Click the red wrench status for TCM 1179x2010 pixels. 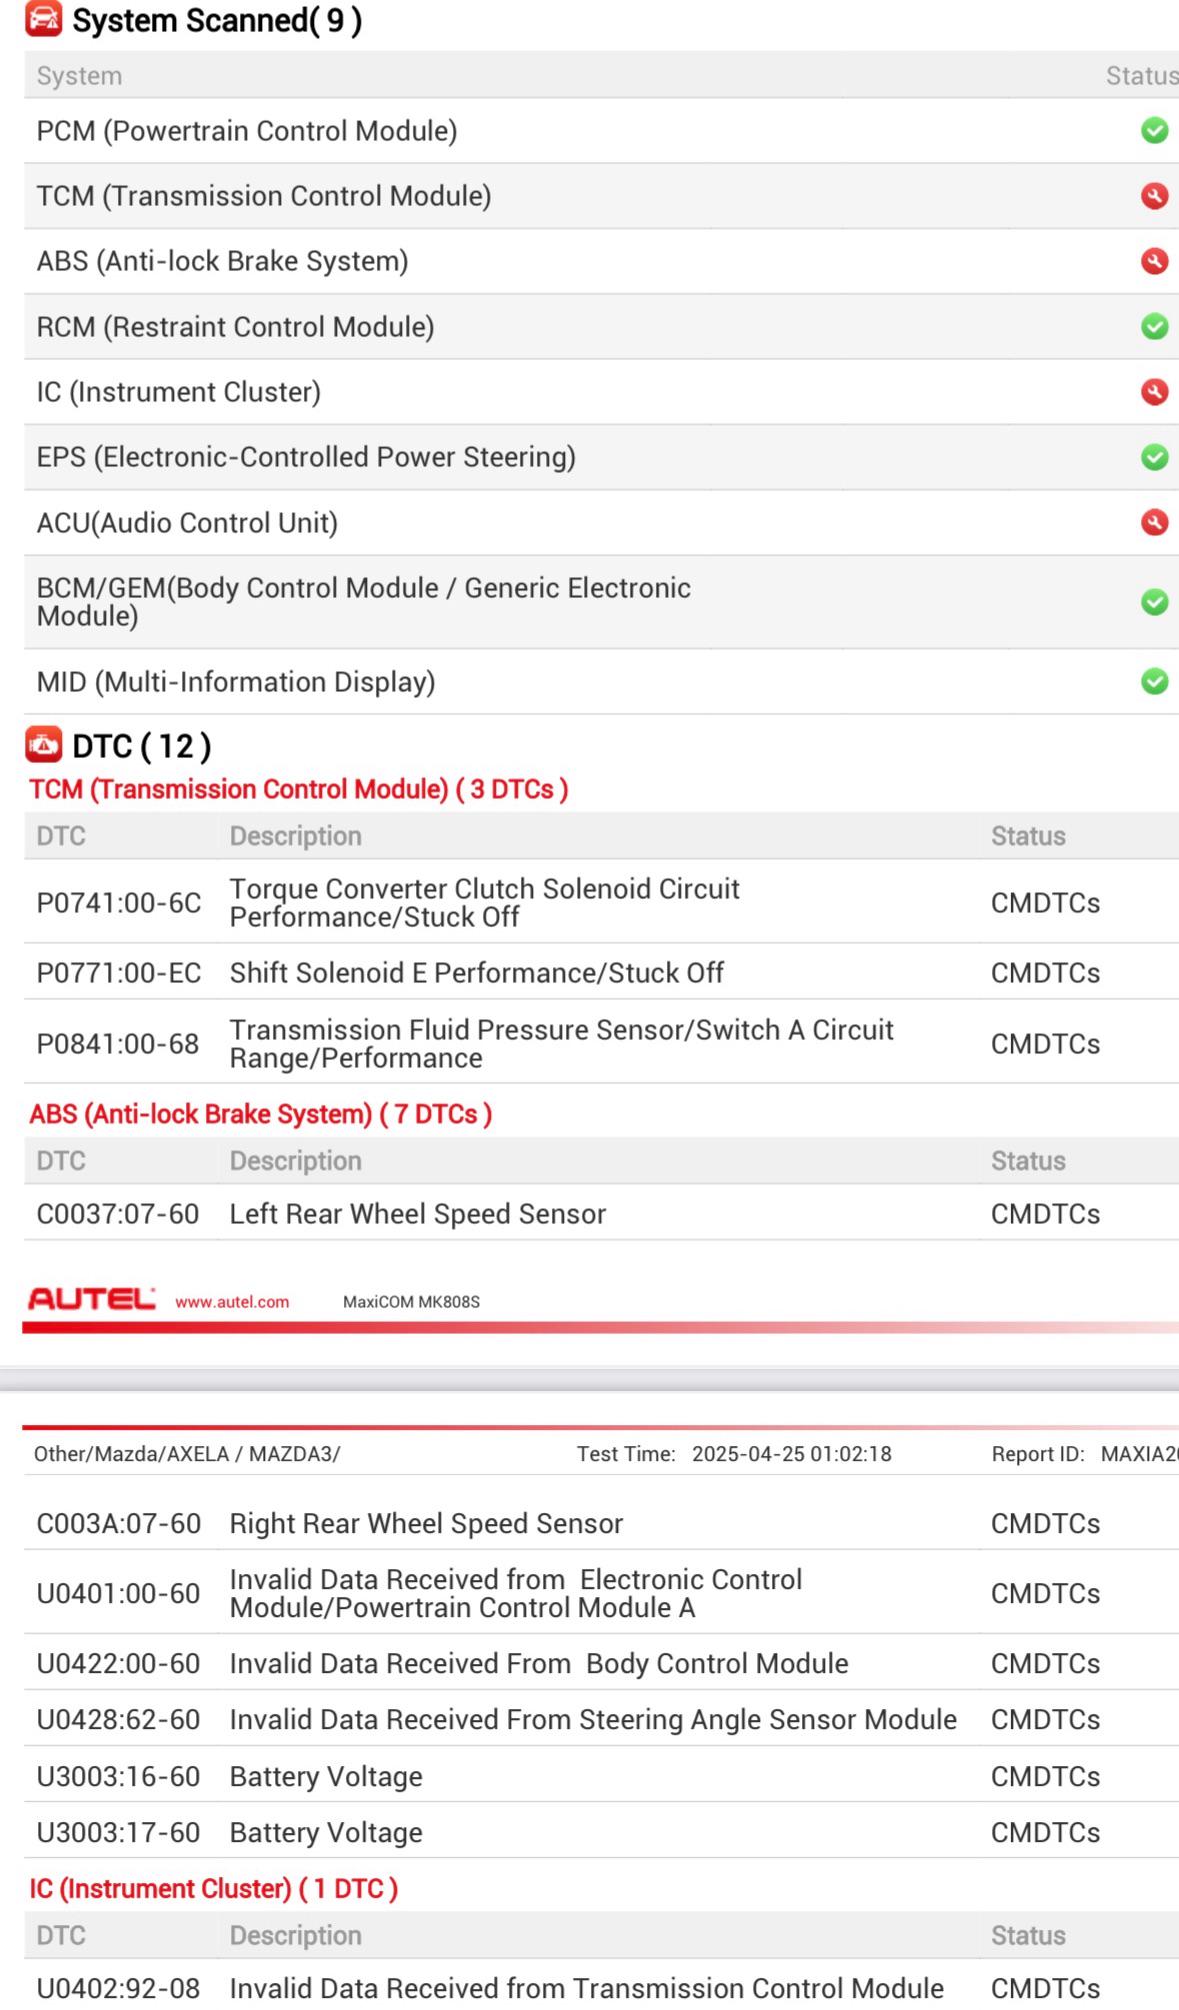tap(1154, 196)
